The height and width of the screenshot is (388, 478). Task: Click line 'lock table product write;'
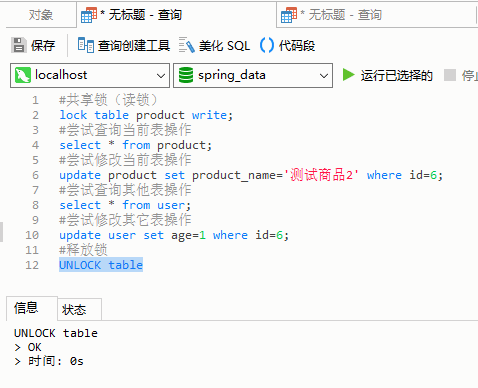coord(146,115)
